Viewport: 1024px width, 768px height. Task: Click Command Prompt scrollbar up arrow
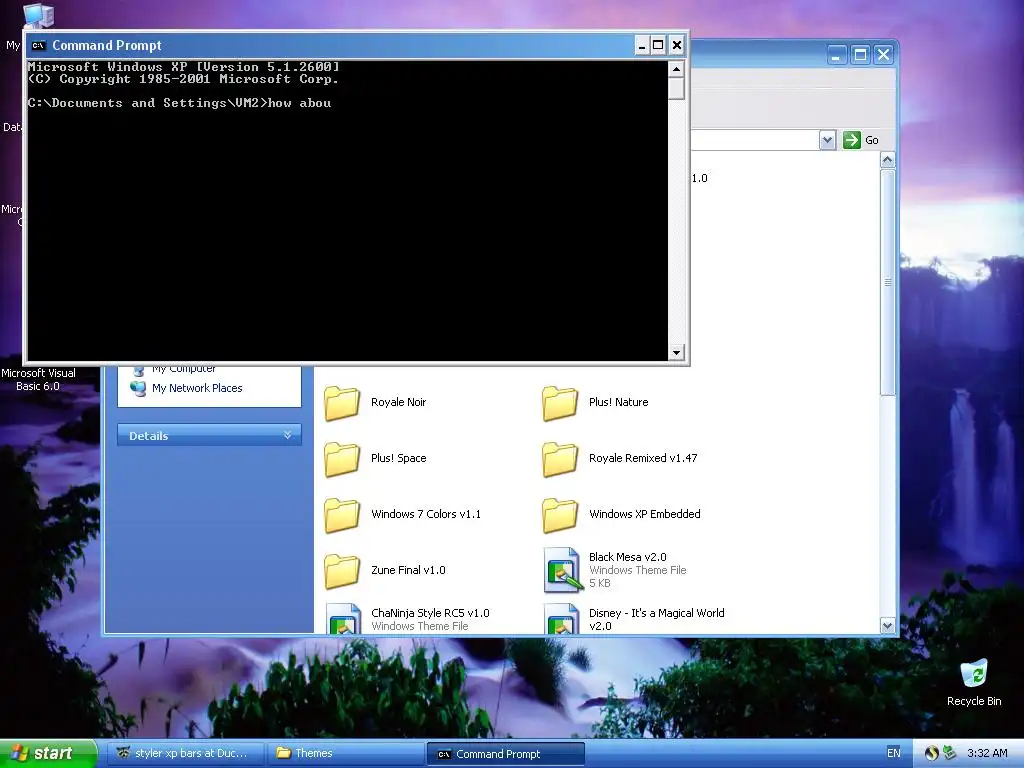click(677, 69)
